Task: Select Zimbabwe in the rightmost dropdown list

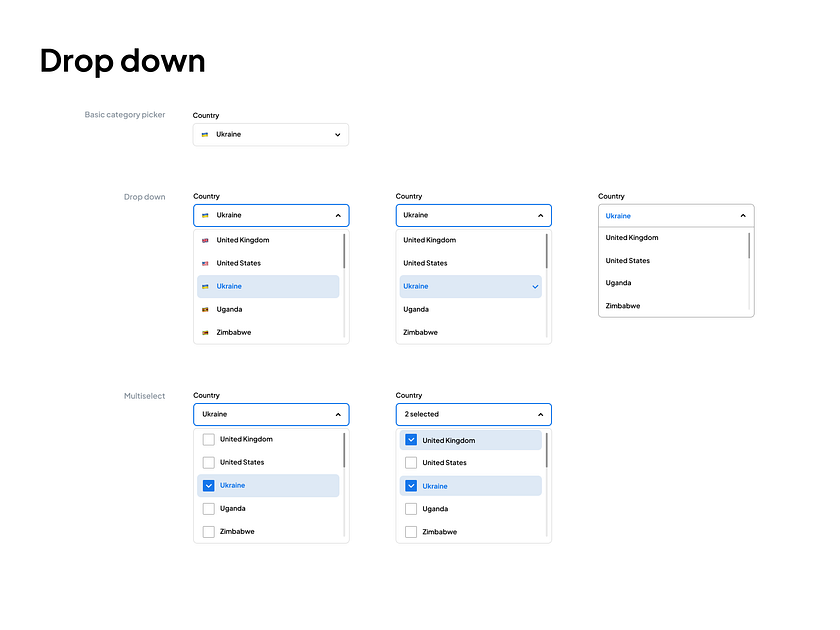Action: 624,306
